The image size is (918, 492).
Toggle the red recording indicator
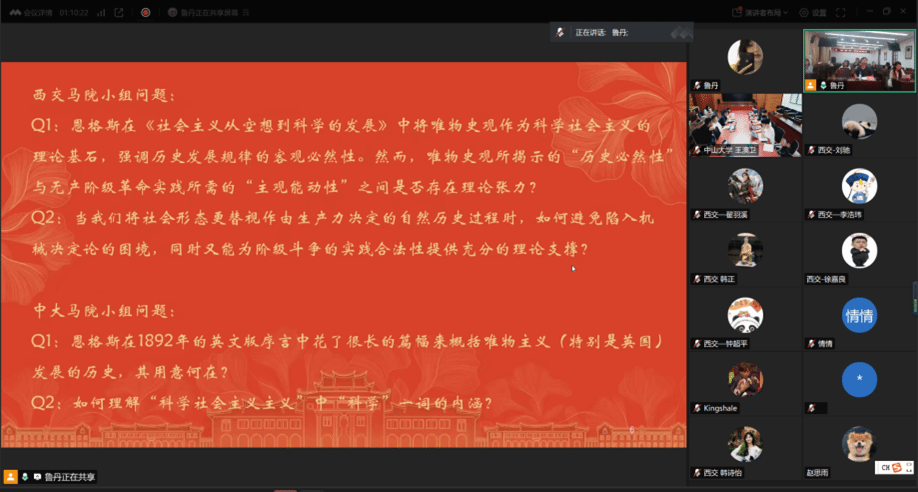(145, 12)
